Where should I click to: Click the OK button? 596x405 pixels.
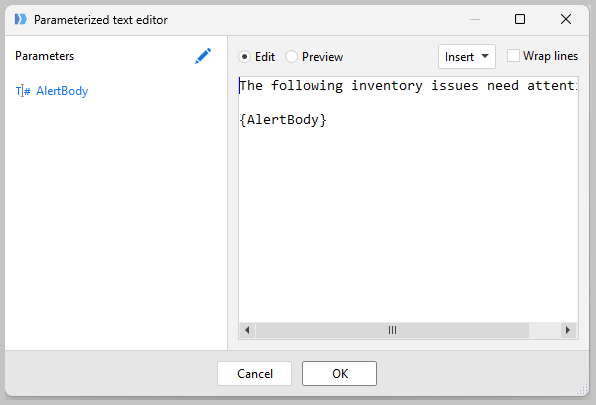[x=339, y=373]
